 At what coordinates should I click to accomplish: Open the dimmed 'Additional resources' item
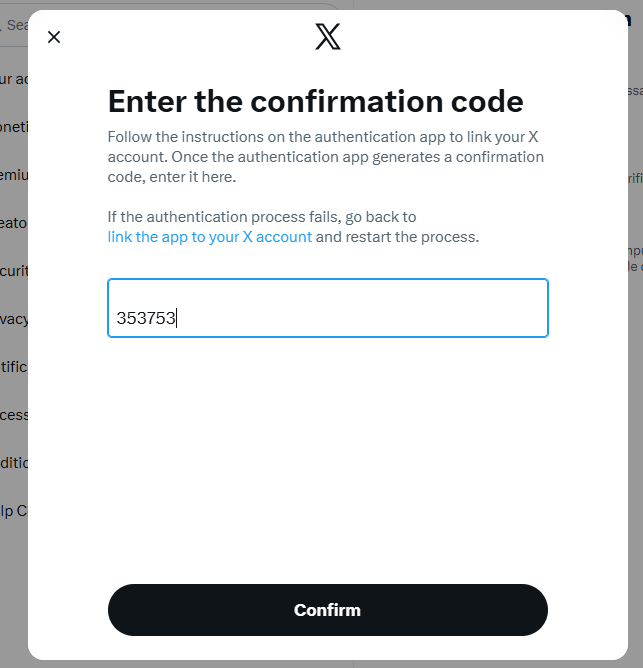point(14,463)
